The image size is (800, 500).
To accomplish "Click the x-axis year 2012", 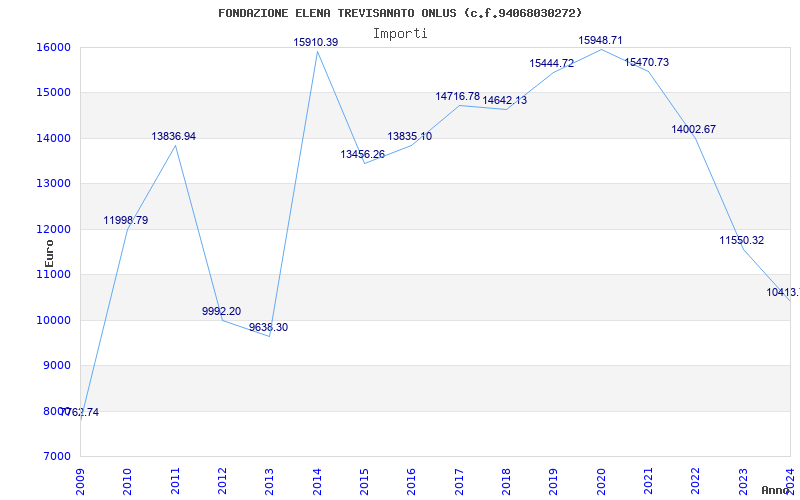I will pyautogui.click(x=222, y=482).
